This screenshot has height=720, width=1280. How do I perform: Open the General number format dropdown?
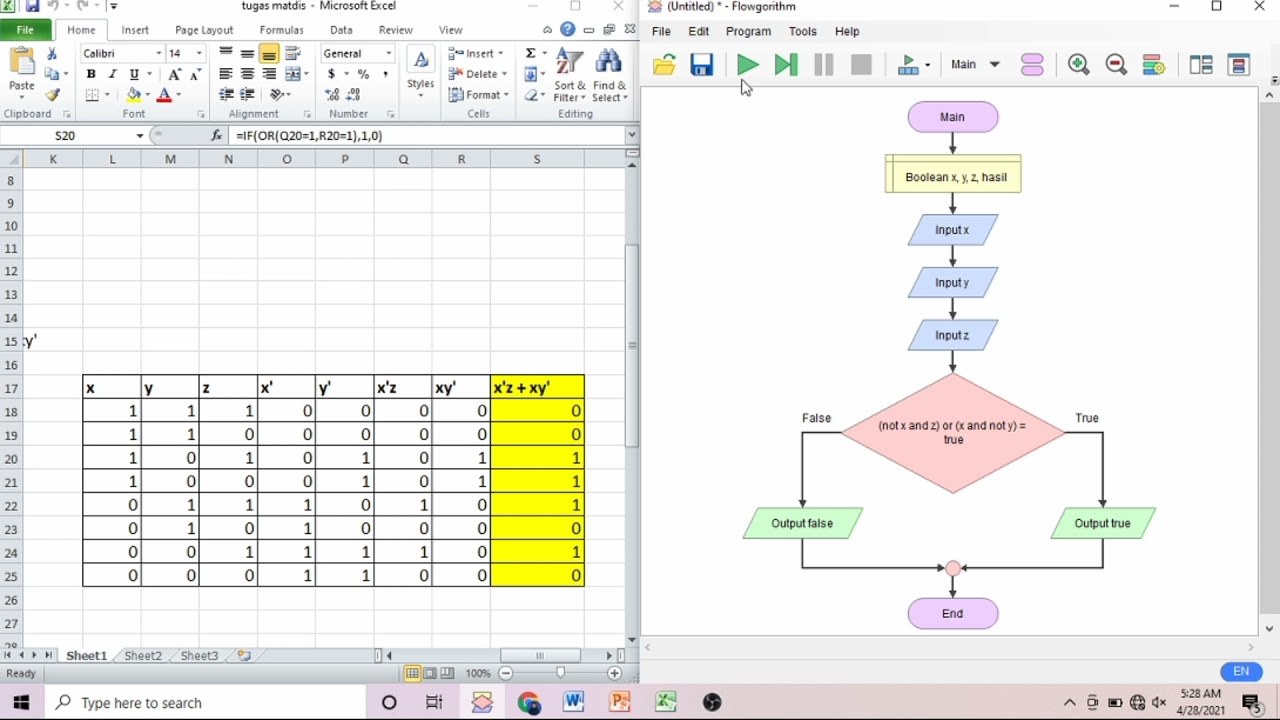pyautogui.click(x=389, y=53)
